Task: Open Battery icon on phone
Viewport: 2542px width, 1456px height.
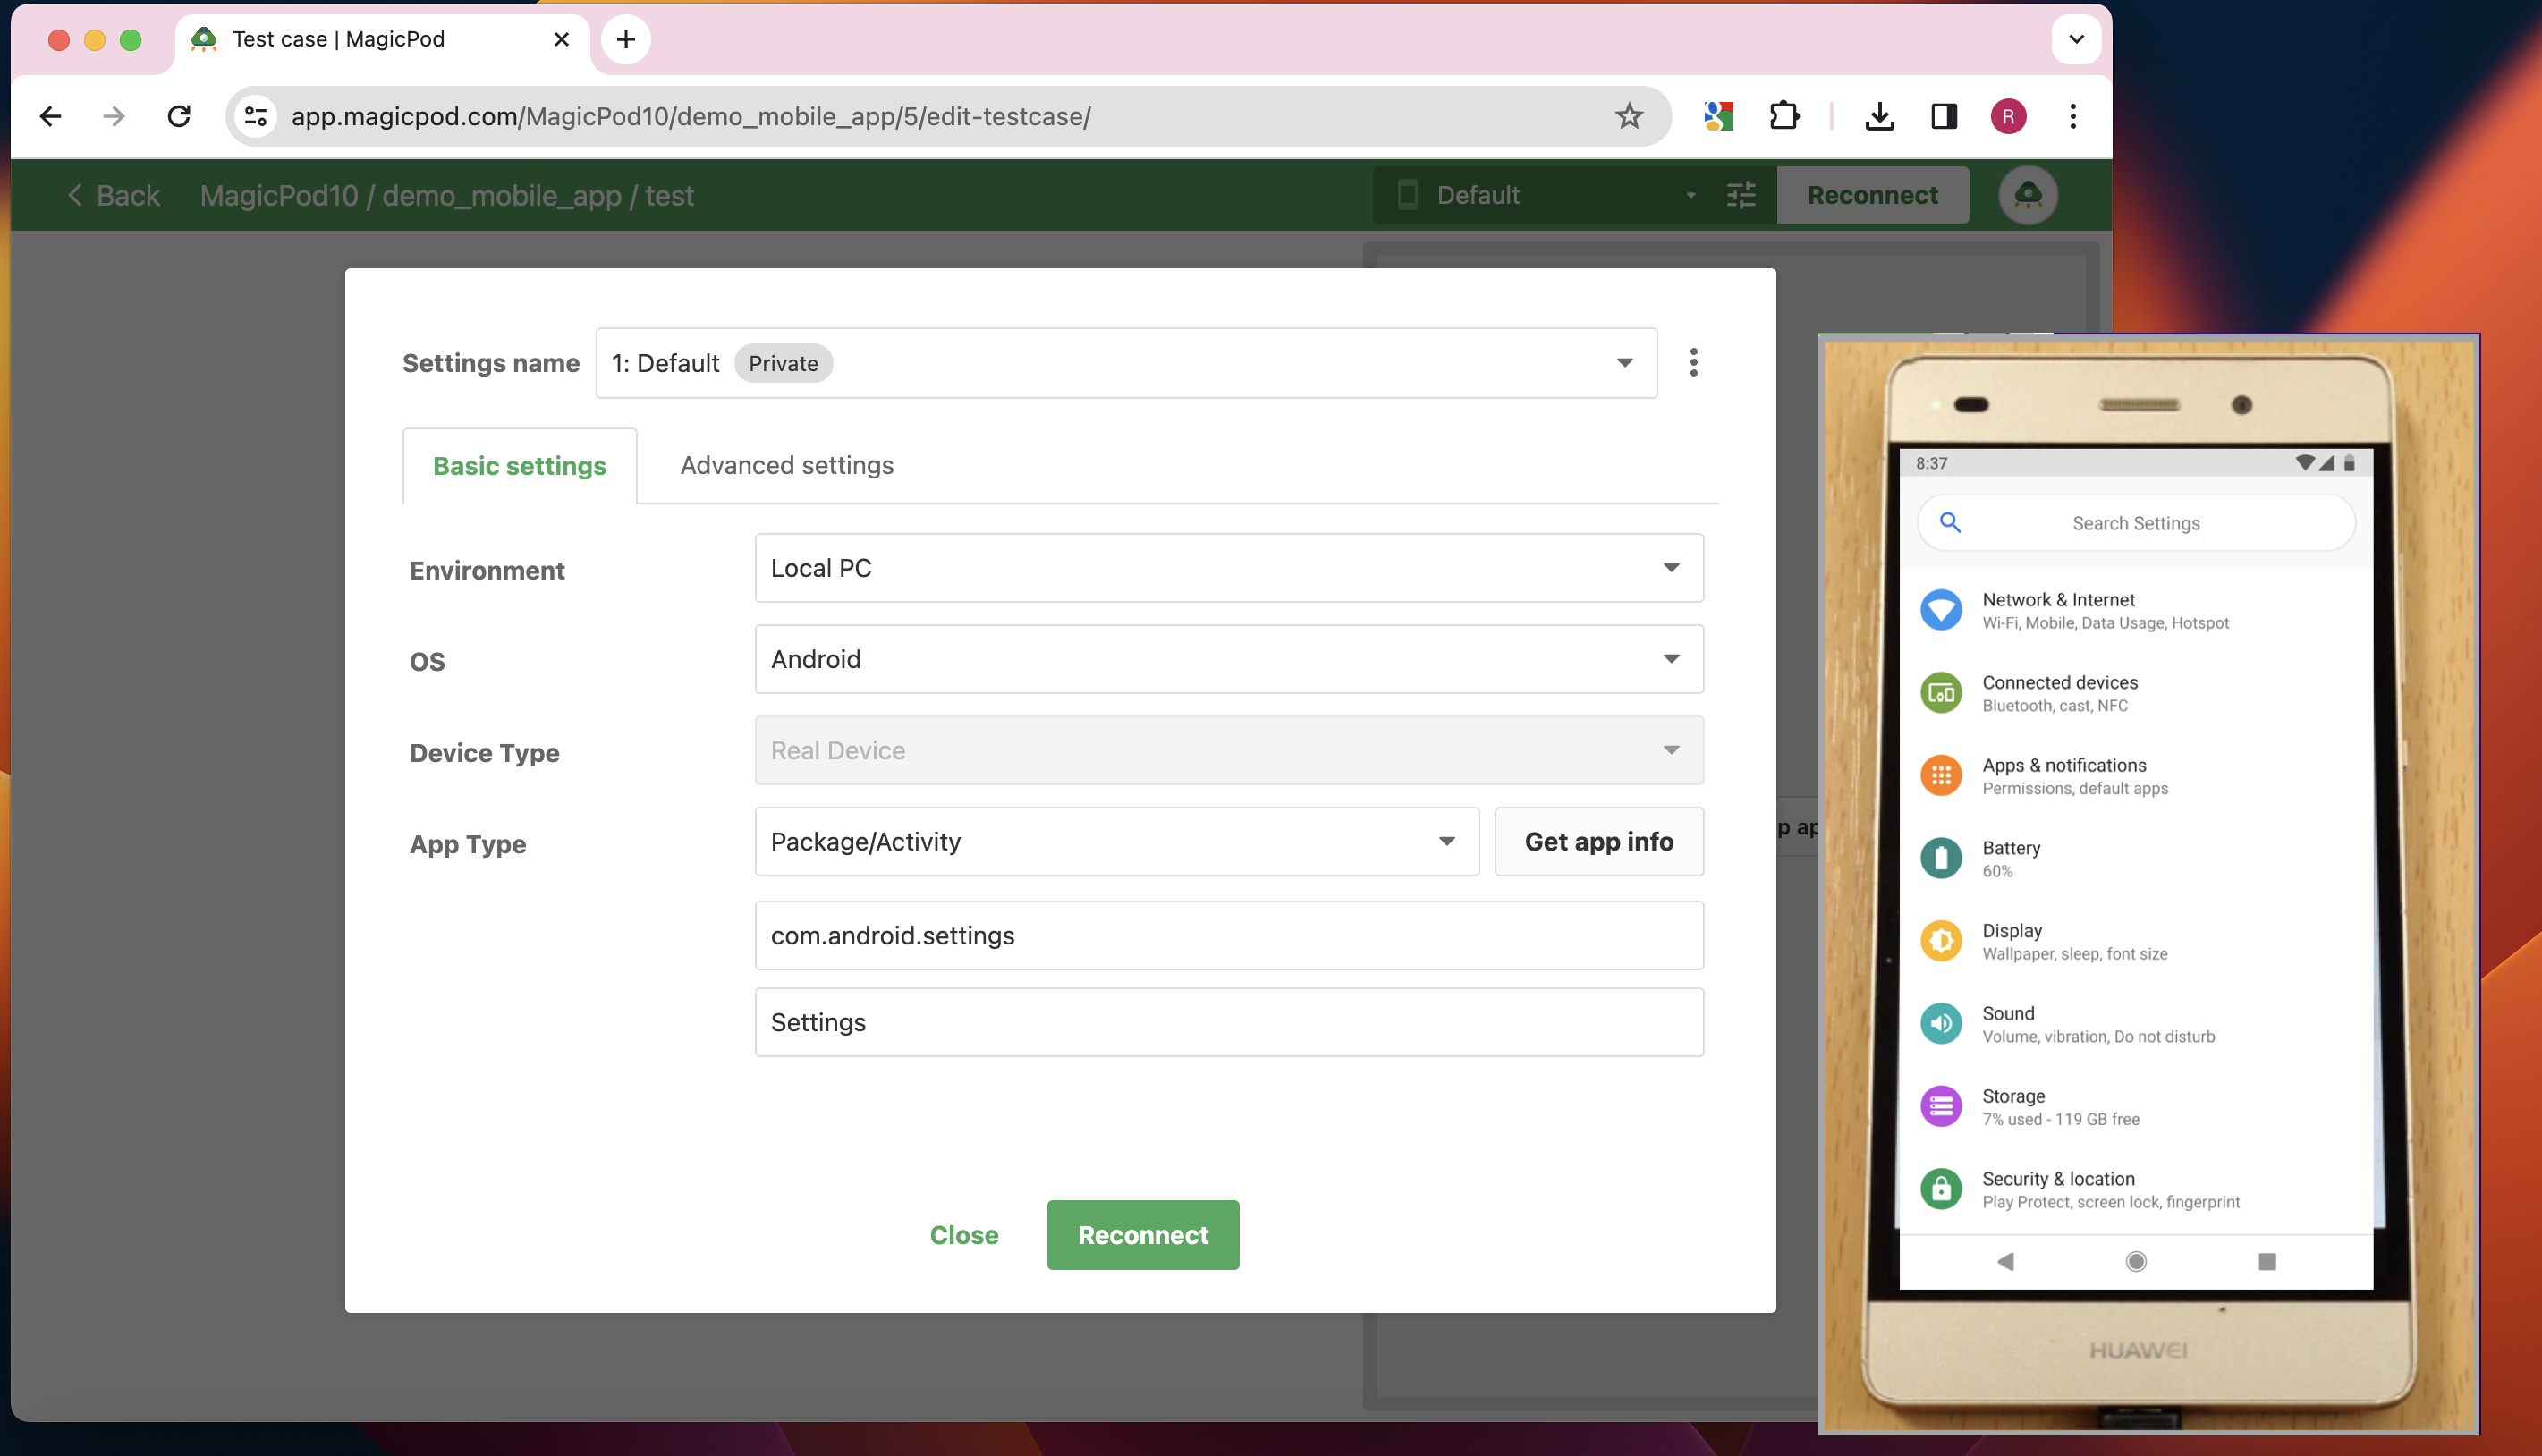Action: pyautogui.click(x=1941, y=858)
